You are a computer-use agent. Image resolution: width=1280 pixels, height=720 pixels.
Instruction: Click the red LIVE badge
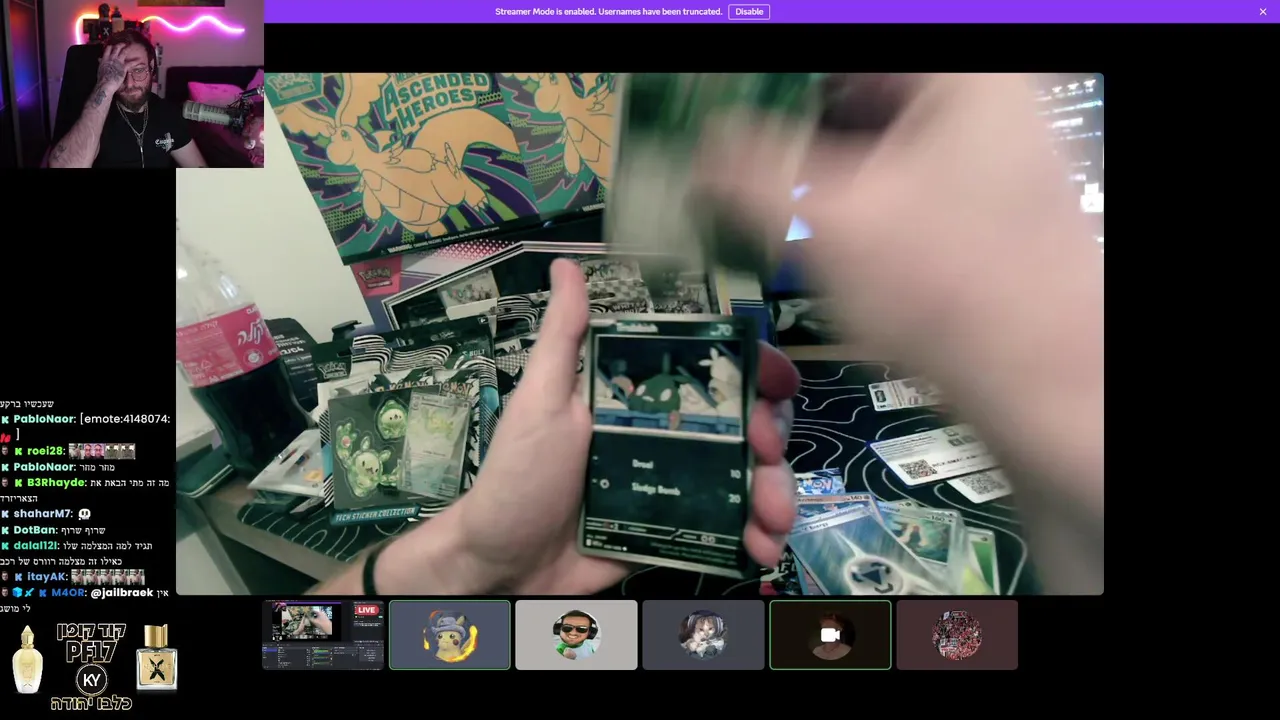pyautogui.click(x=366, y=610)
